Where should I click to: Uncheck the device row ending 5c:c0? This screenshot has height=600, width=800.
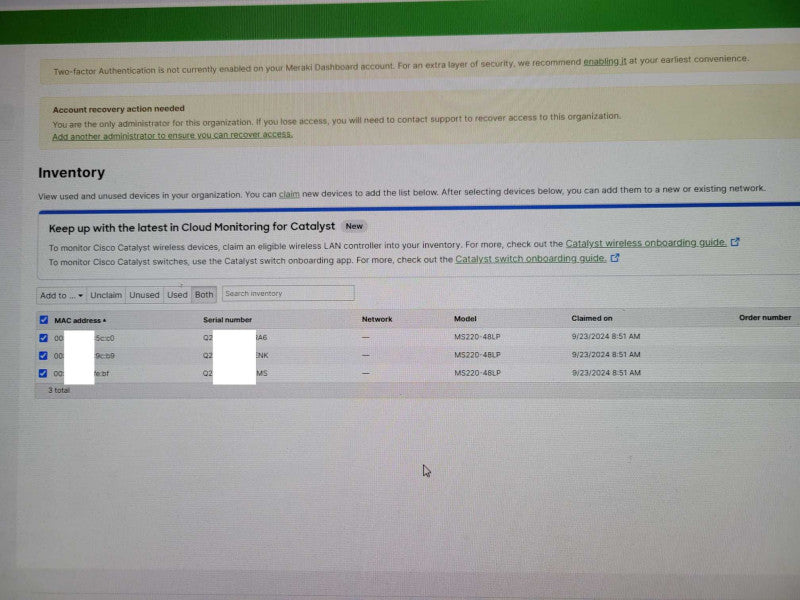43,338
